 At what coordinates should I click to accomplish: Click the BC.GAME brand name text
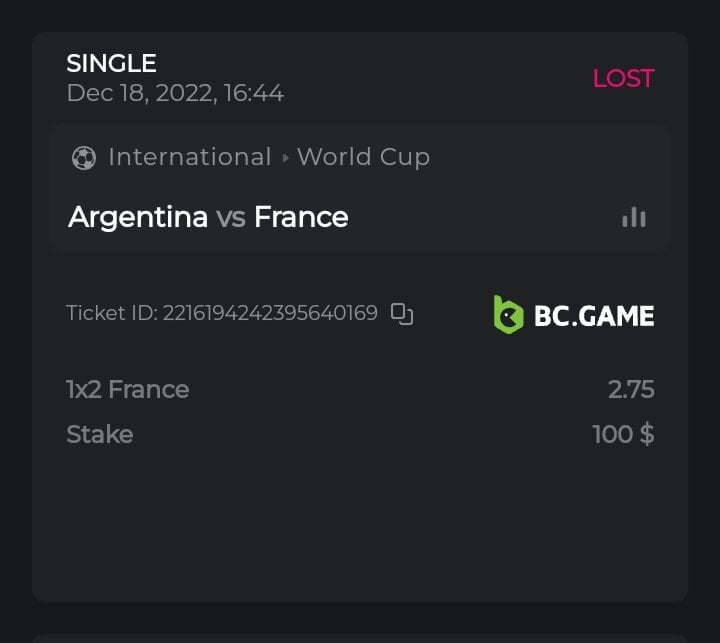594,316
